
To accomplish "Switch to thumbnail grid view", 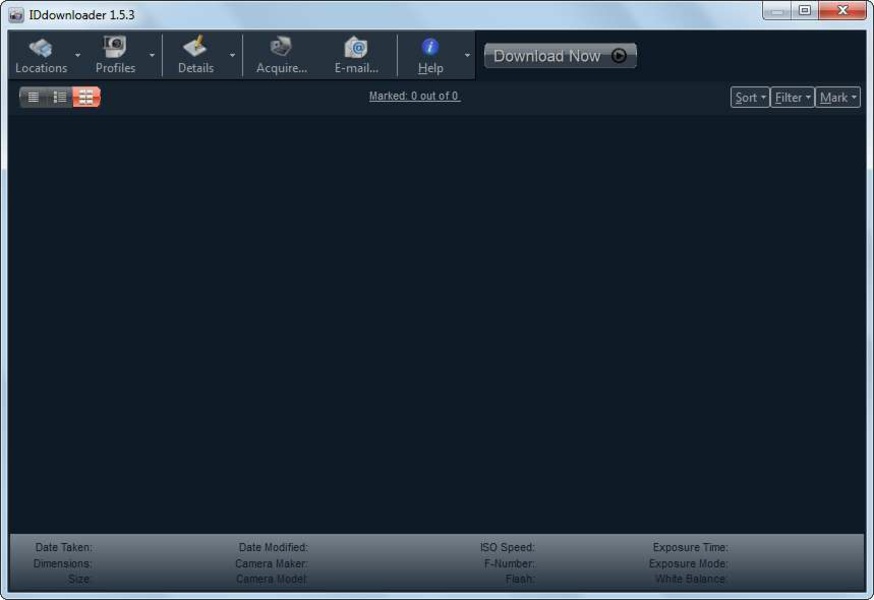I will 86,97.
